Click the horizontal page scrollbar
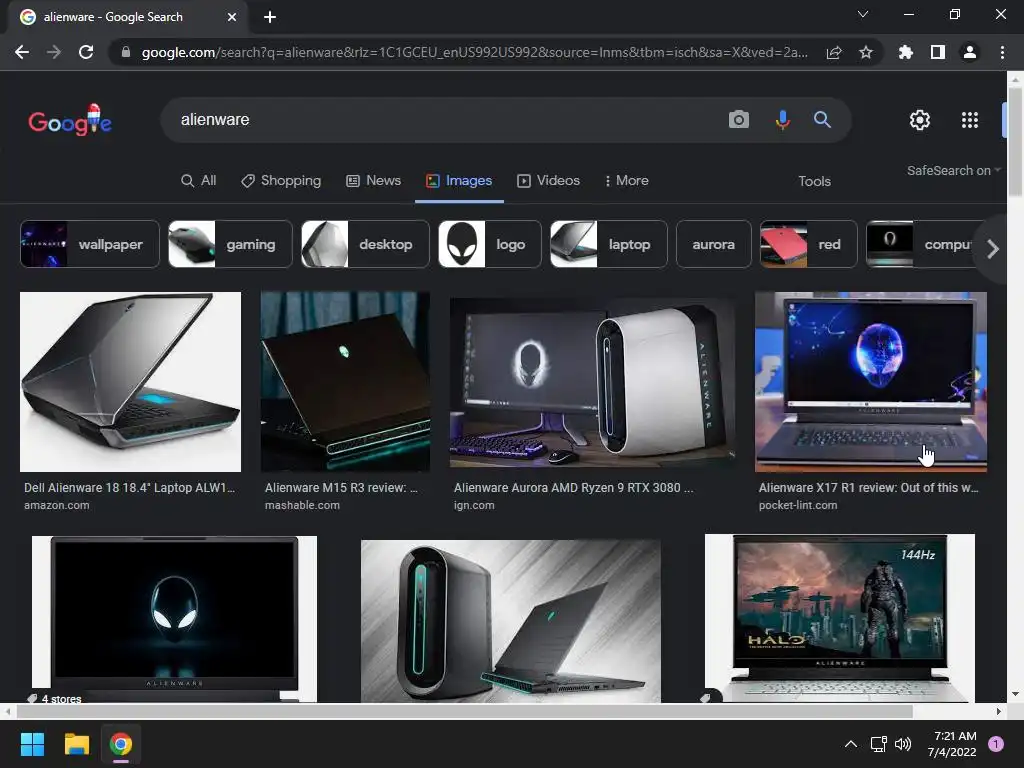1024x768 pixels. 464,711
